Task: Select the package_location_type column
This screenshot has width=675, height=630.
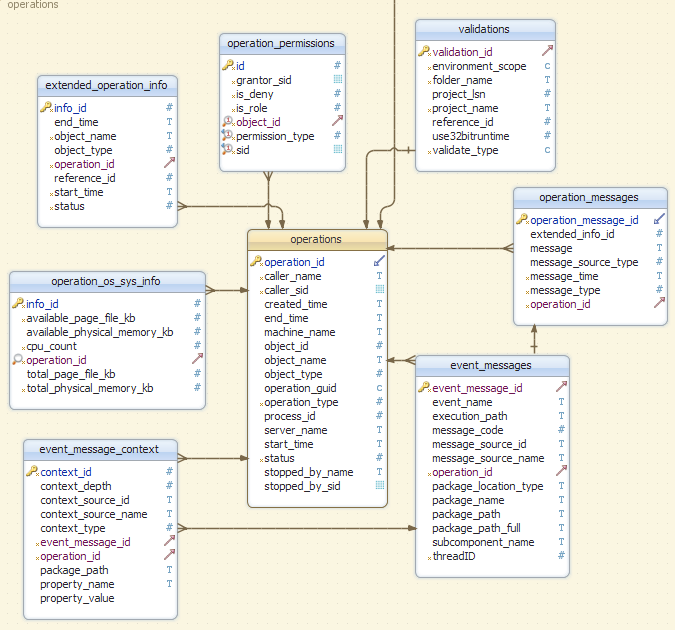Action: [x=487, y=486]
